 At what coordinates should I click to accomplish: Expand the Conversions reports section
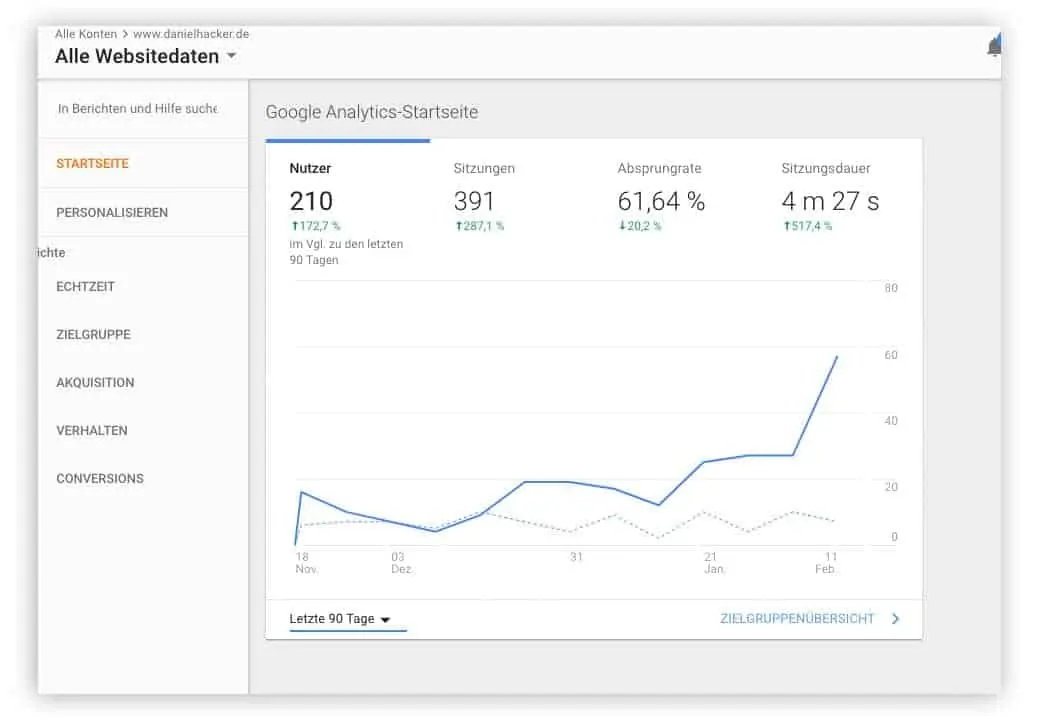(100, 479)
